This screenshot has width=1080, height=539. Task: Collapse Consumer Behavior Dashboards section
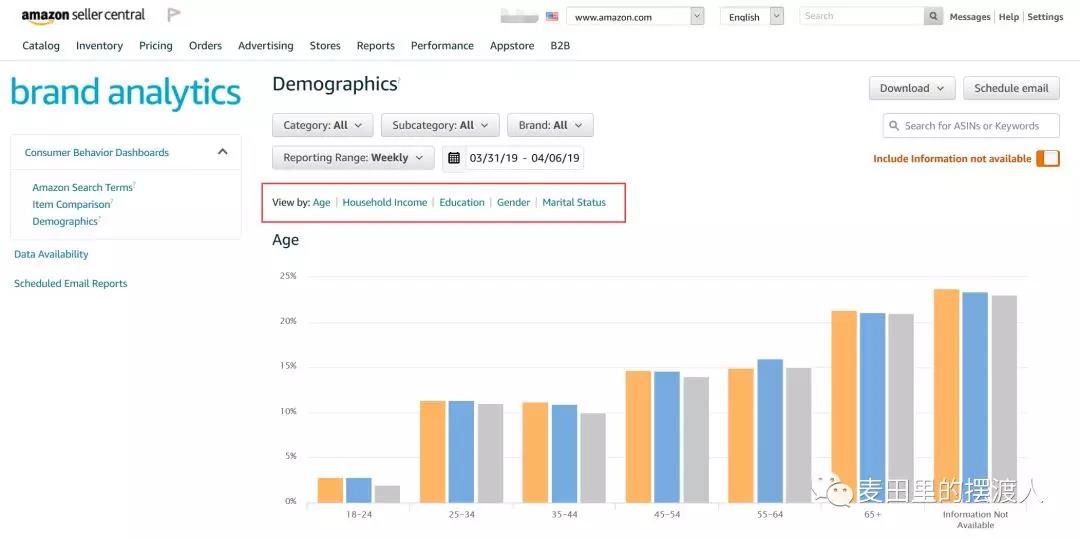point(222,152)
